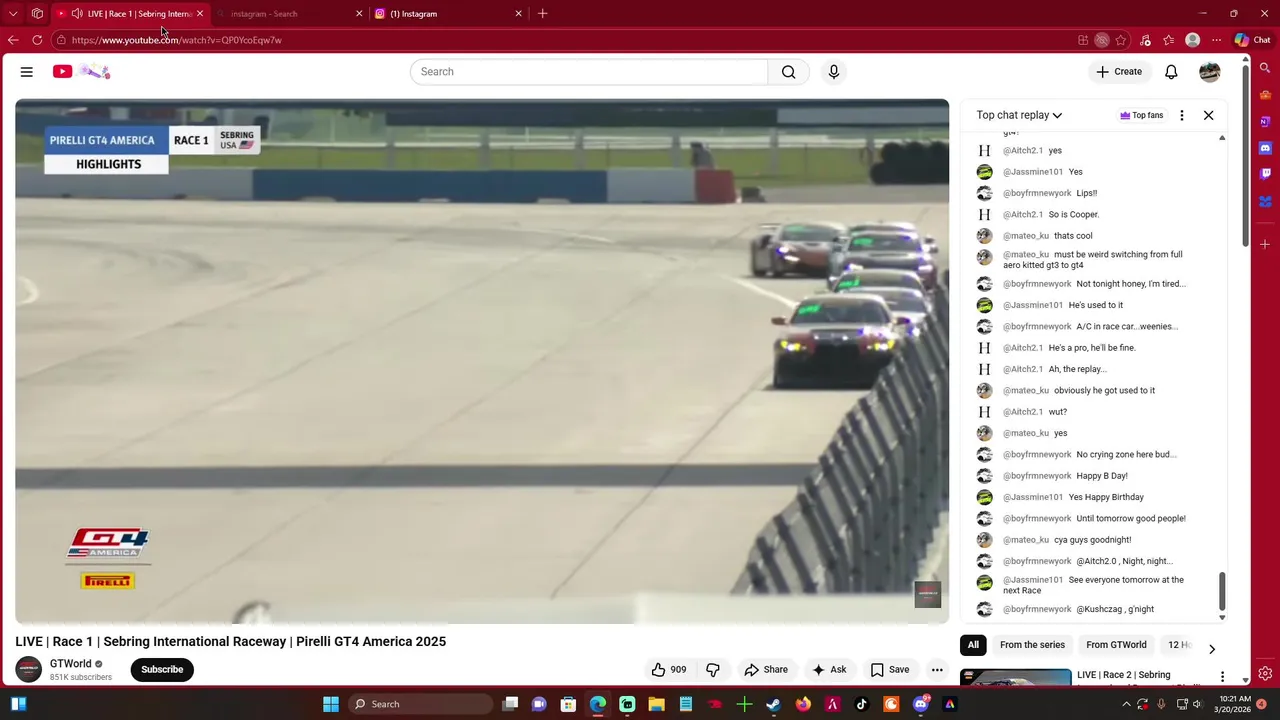
Task: Open the chat panel three-dot options
Action: point(1182,115)
